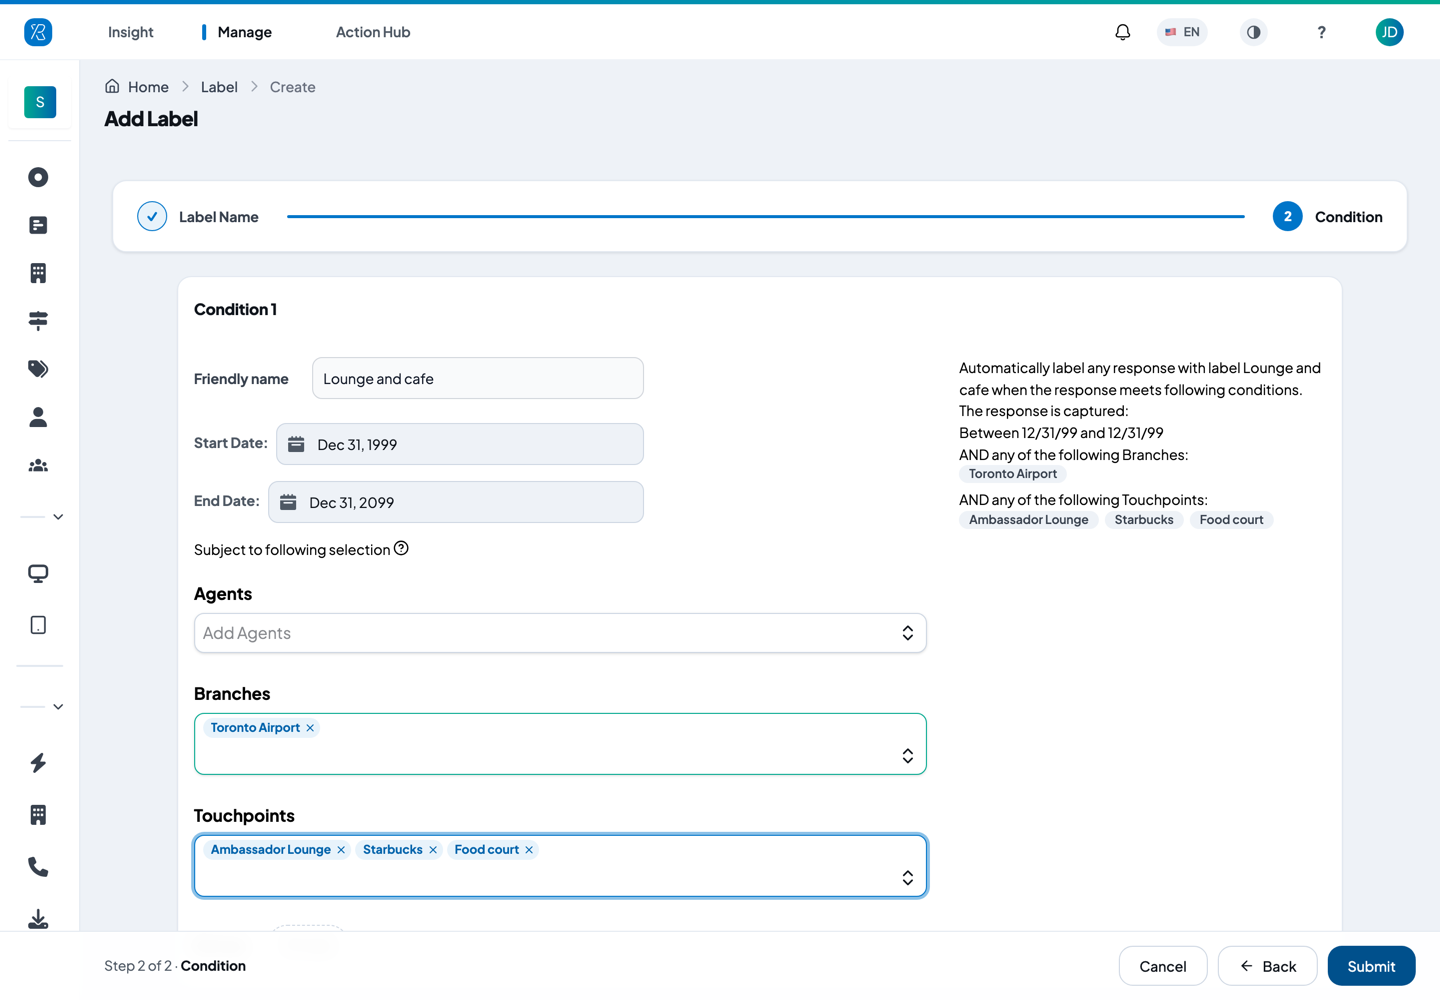The height and width of the screenshot is (1000, 1440).
Task: Click the End Date field Dec 31, 2099
Action: pyautogui.click(x=456, y=502)
